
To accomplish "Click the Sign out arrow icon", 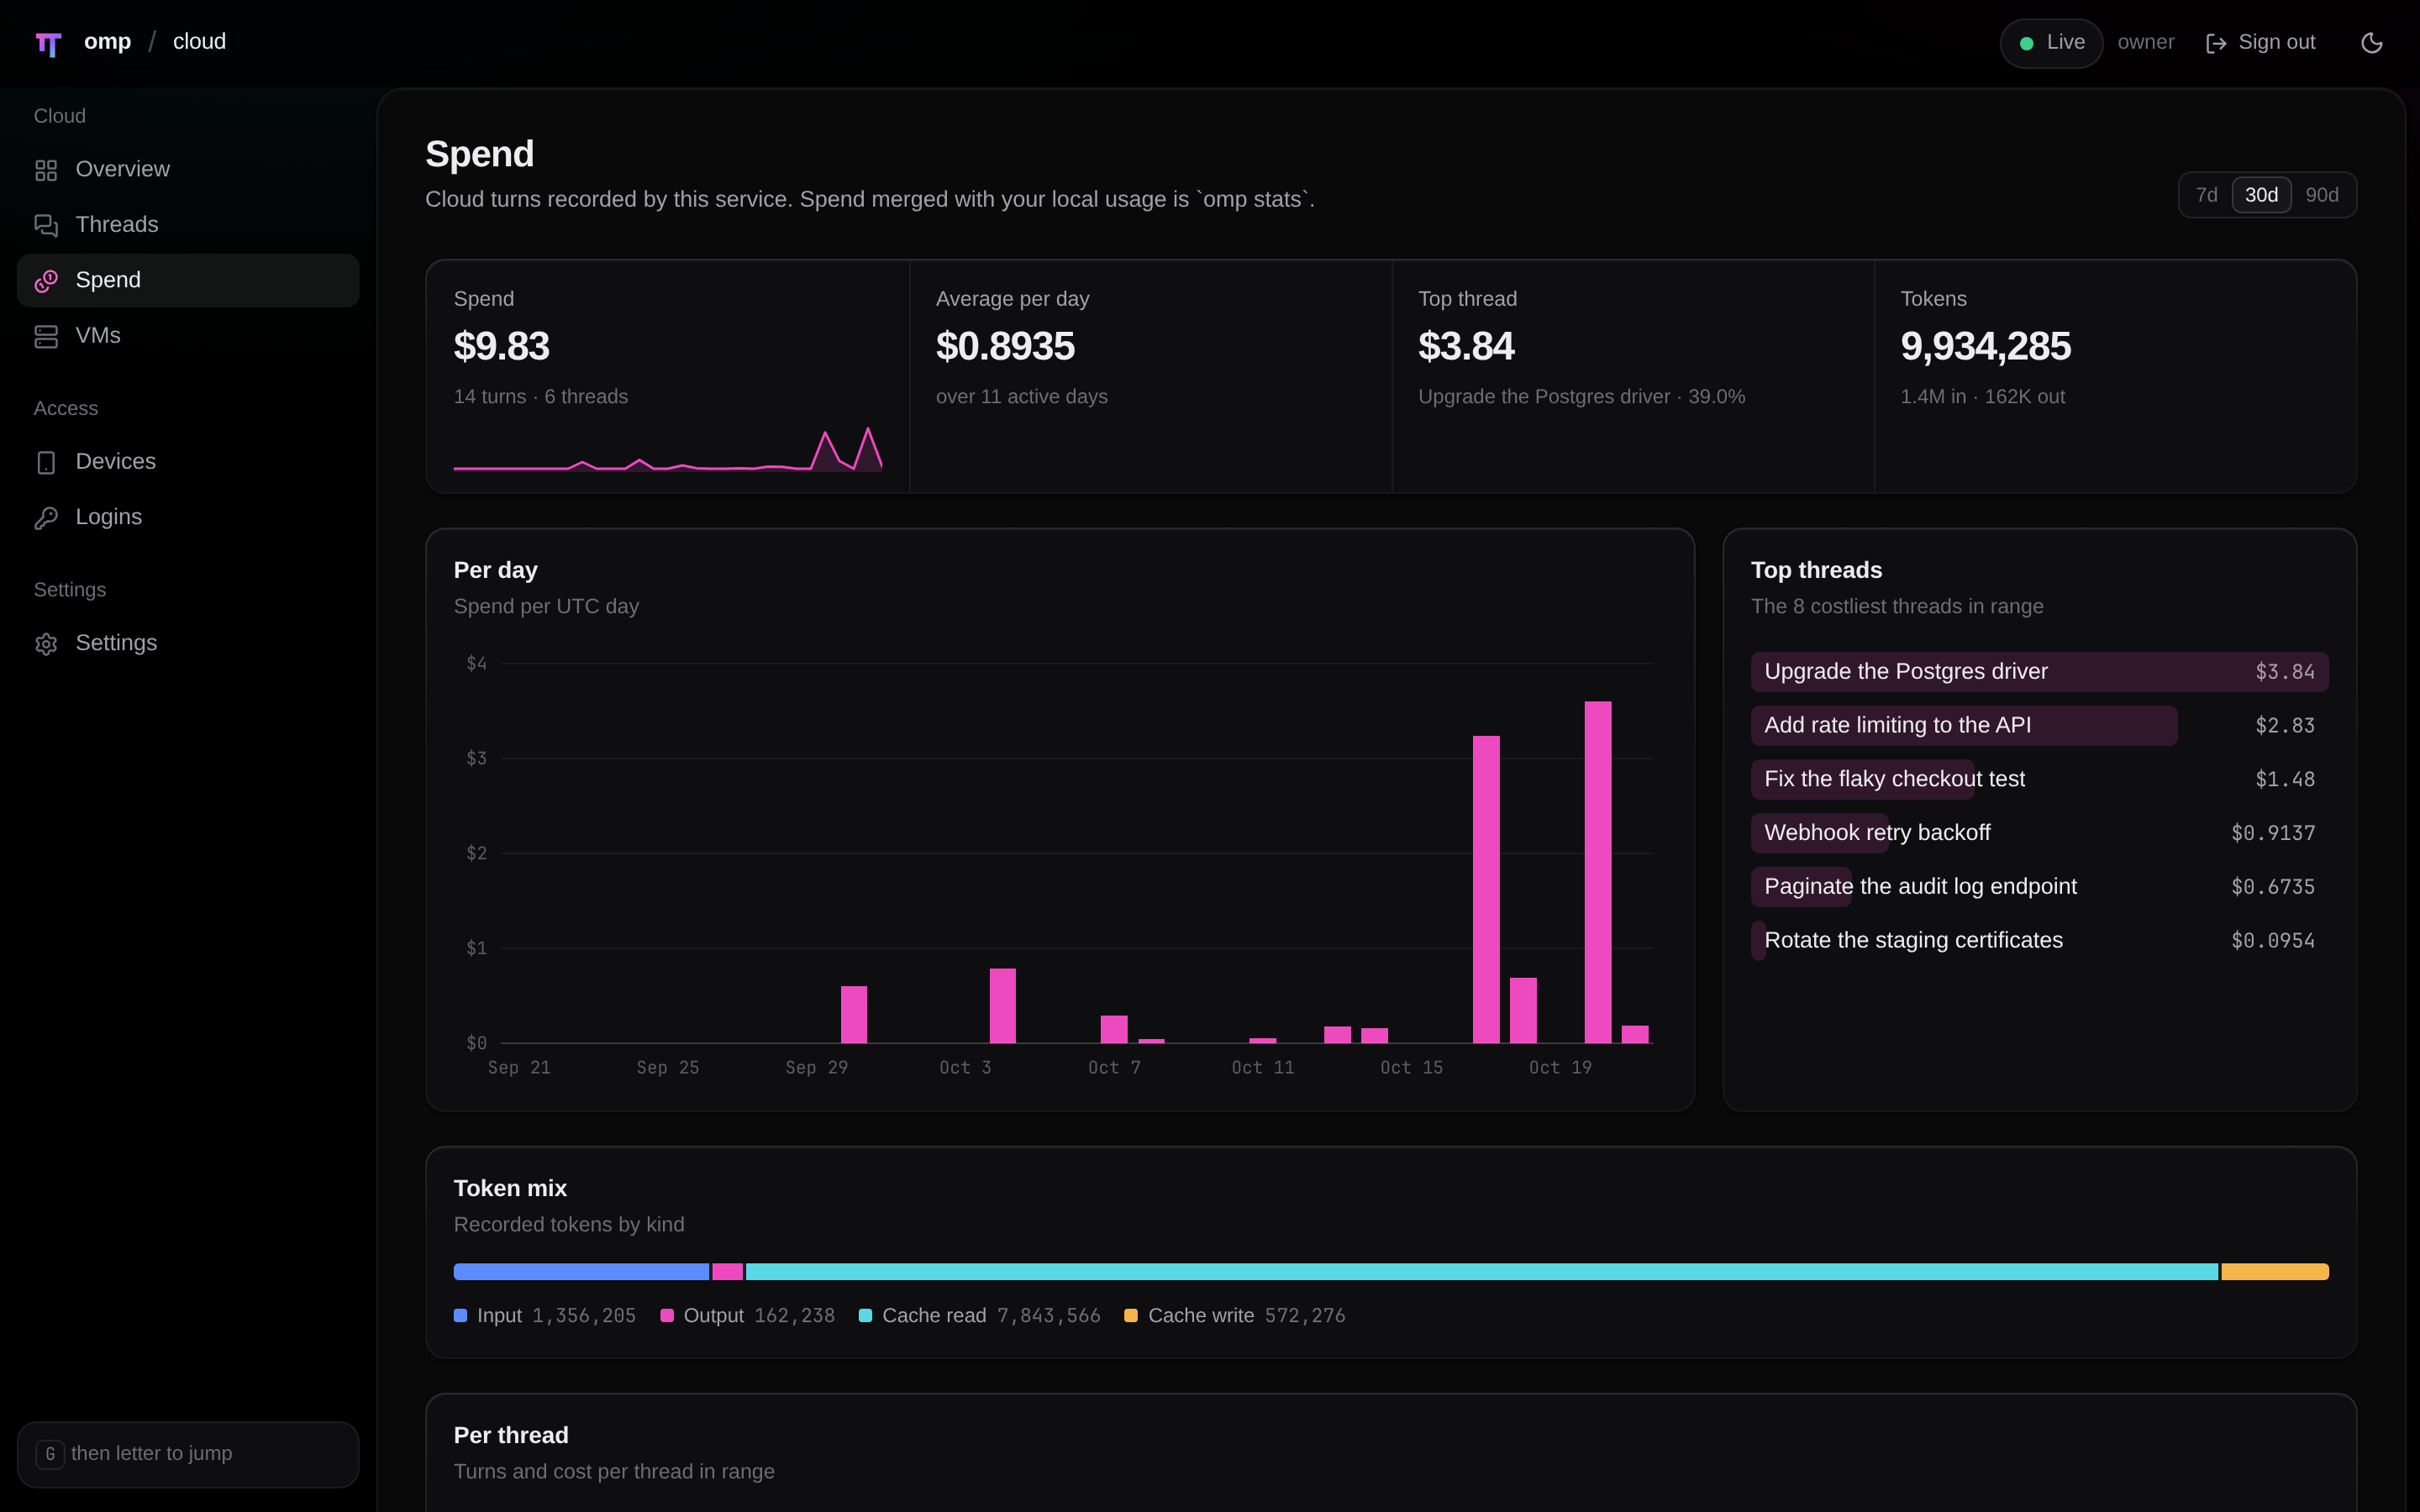I will click(x=2216, y=43).
